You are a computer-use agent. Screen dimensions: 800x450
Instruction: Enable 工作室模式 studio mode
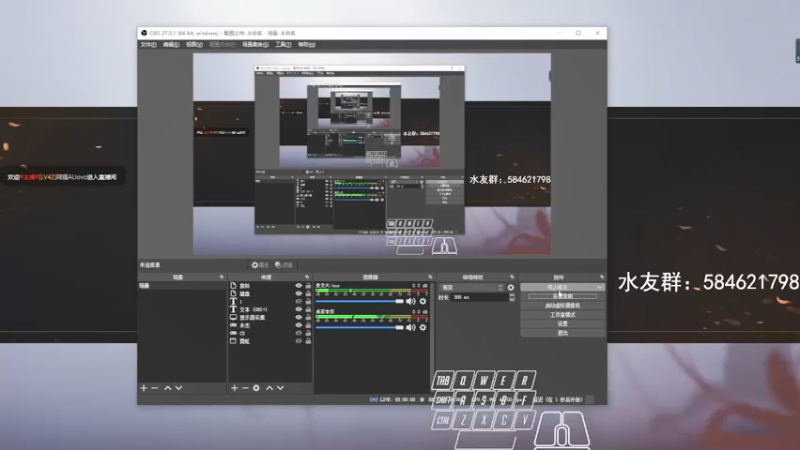tap(562, 315)
